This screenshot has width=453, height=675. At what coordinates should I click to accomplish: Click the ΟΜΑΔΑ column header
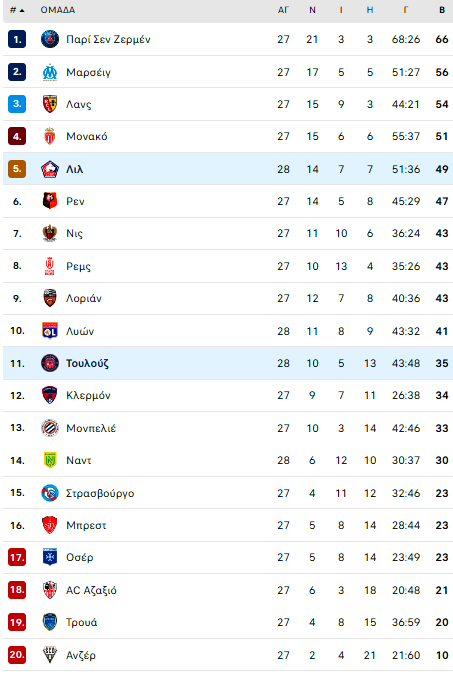(x=58, y=10)
